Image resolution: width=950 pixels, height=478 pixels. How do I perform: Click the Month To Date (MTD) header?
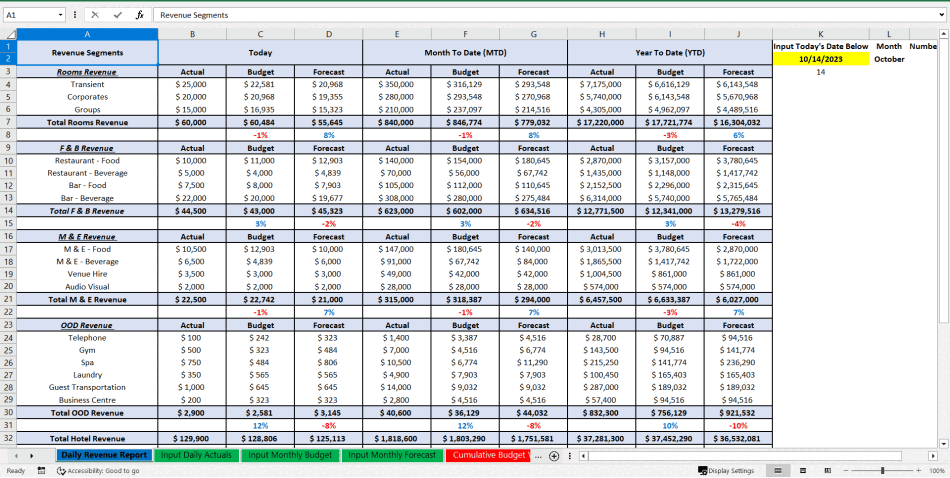click(465, 53)
